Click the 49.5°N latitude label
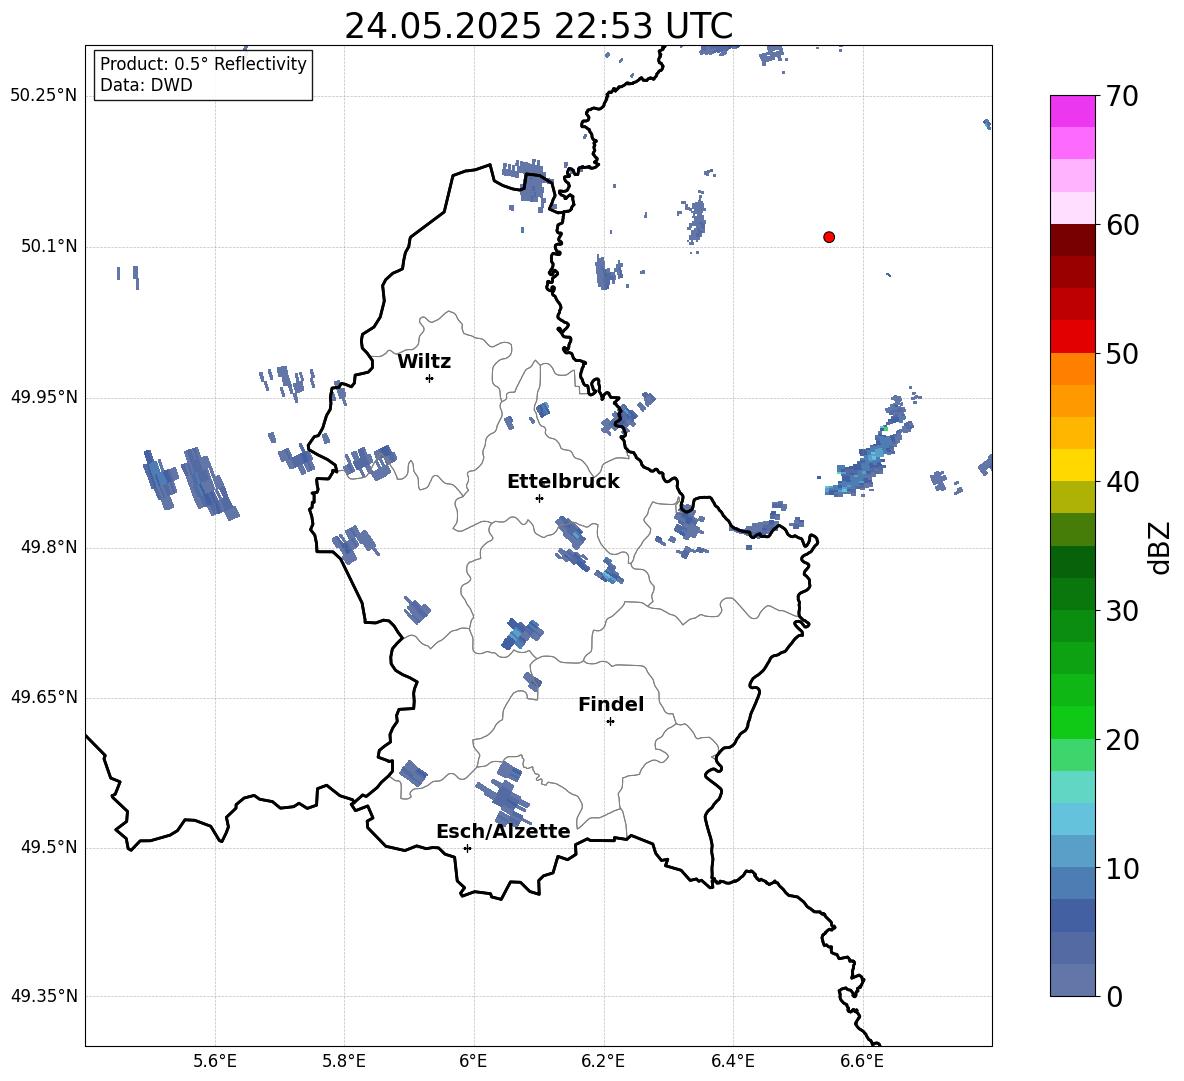Screen dimensions: 1184x1081 [x=49, y=847]
